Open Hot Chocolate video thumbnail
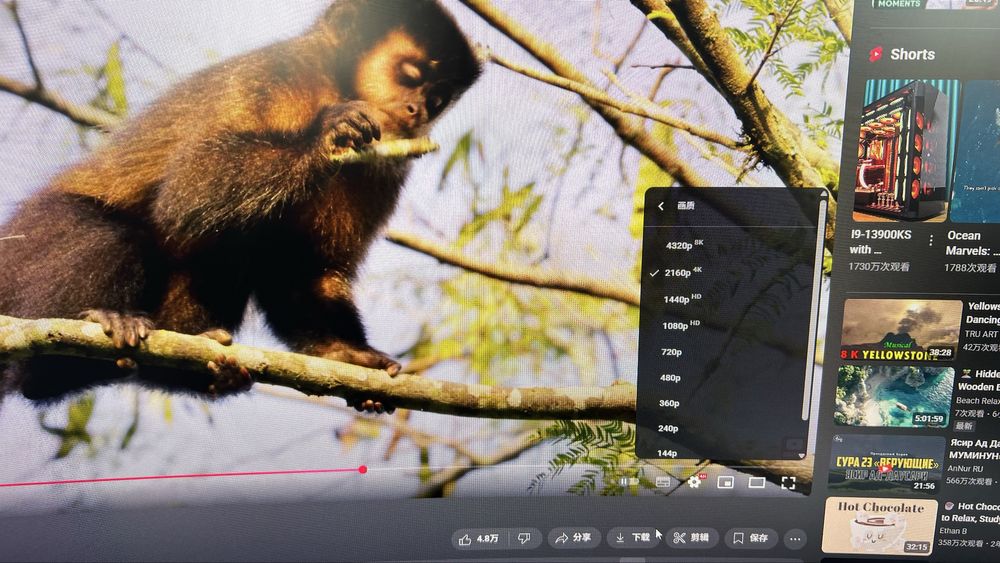The image size is (1000, 563). [x=879, y=527]
